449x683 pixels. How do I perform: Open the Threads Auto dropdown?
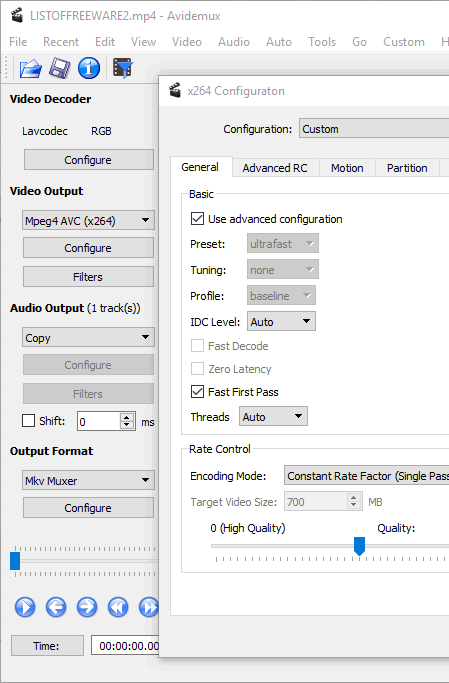[273, 416]
